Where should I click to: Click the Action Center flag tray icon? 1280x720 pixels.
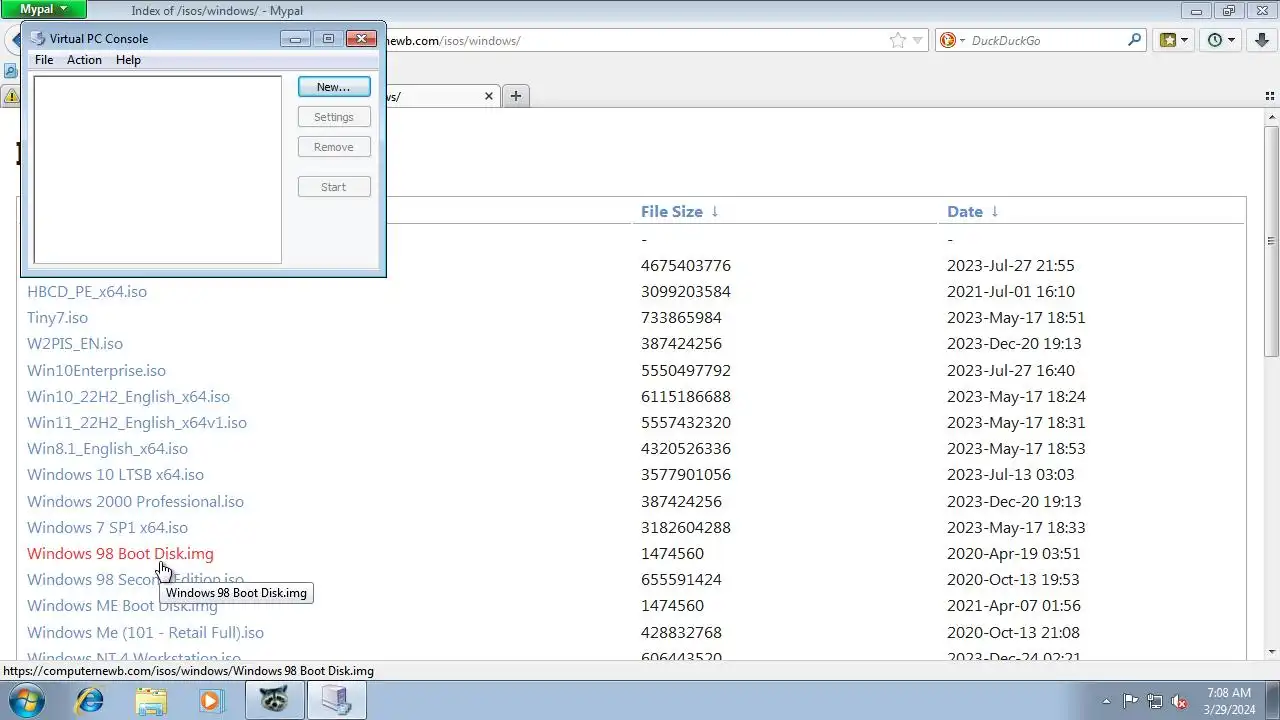pyautogui.click(x=1130, y=702)
